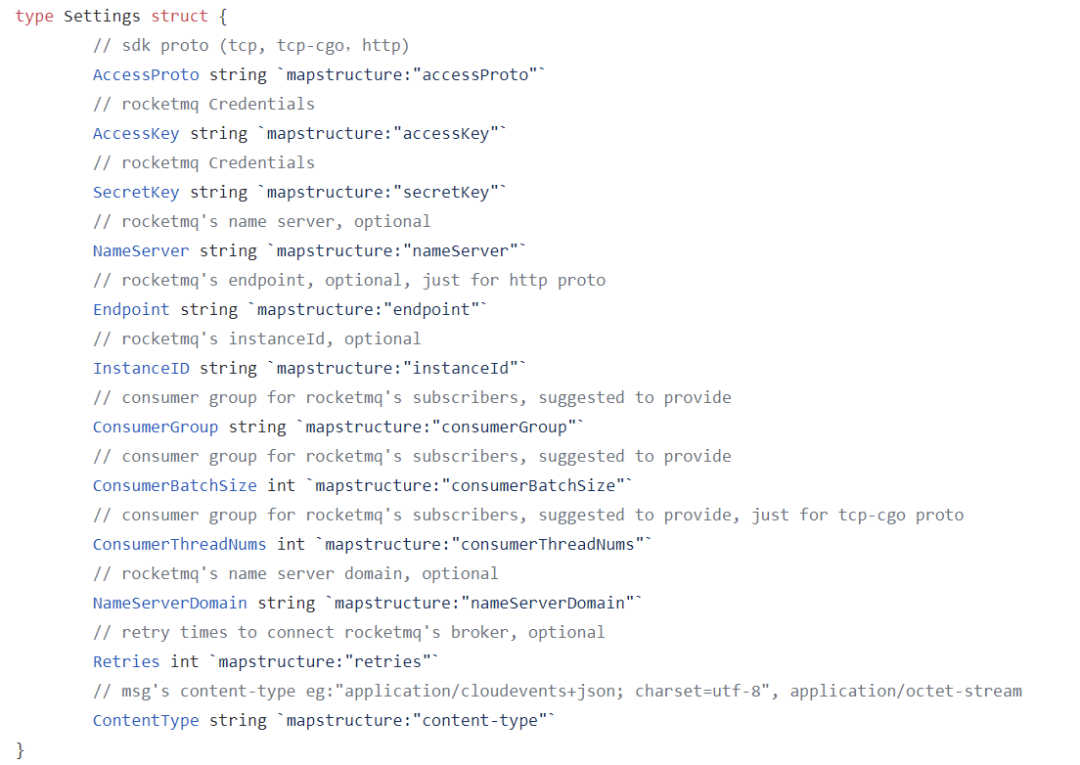Click the AccessProto field name

[x=146, y=75]
